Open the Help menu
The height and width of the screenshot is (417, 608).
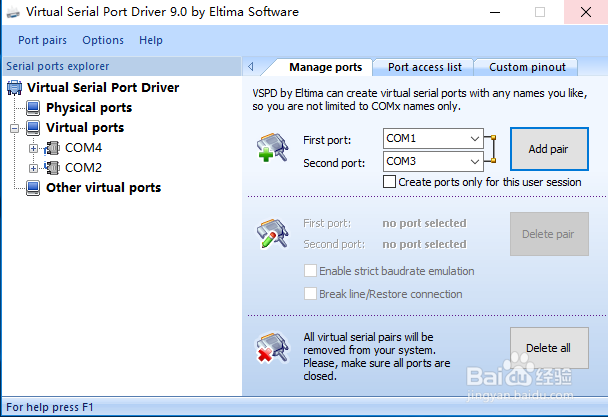(x=151, y=40)
